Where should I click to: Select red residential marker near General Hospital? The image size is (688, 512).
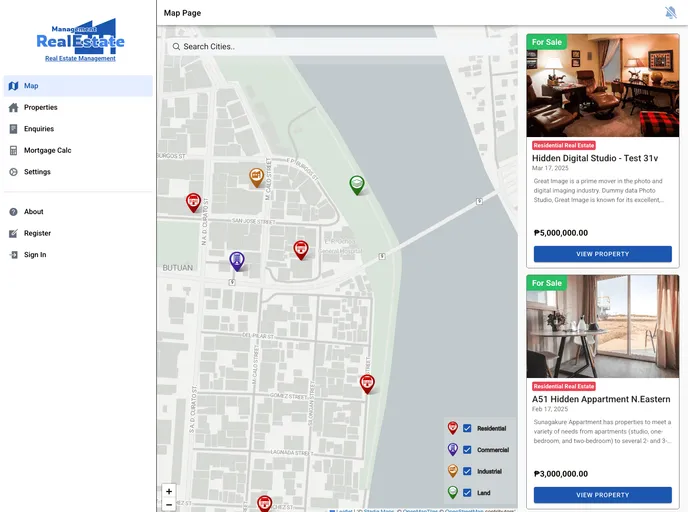point(301,250)
